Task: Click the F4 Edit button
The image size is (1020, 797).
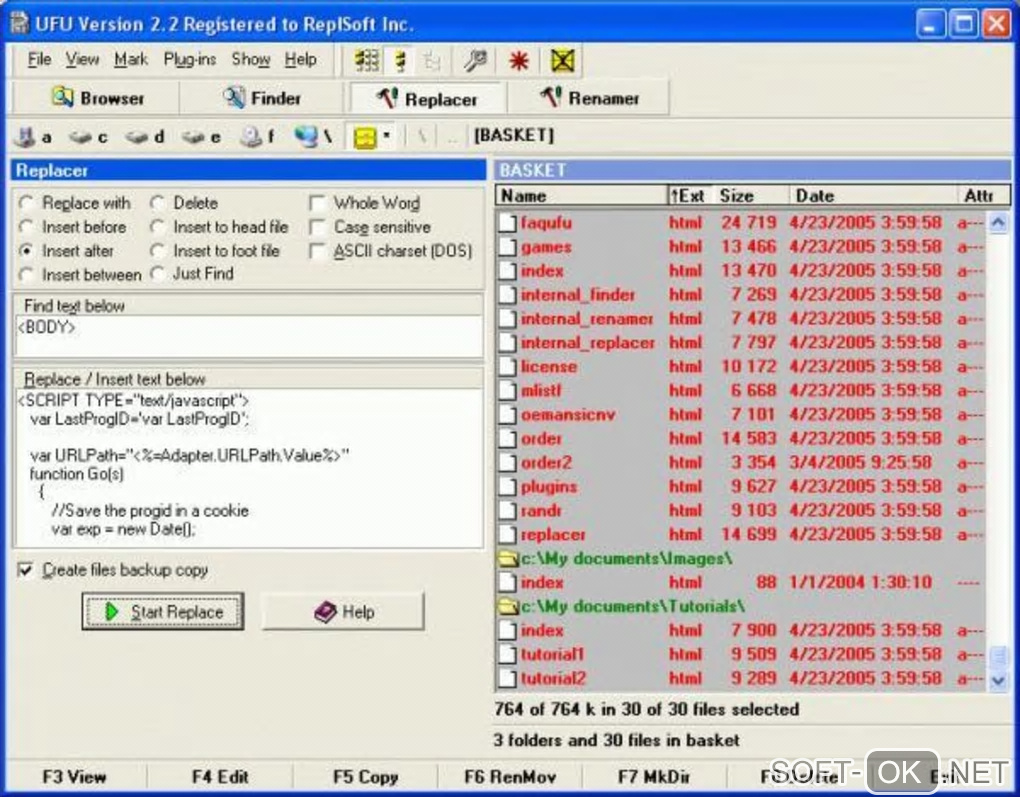Action: pos(220,777)
